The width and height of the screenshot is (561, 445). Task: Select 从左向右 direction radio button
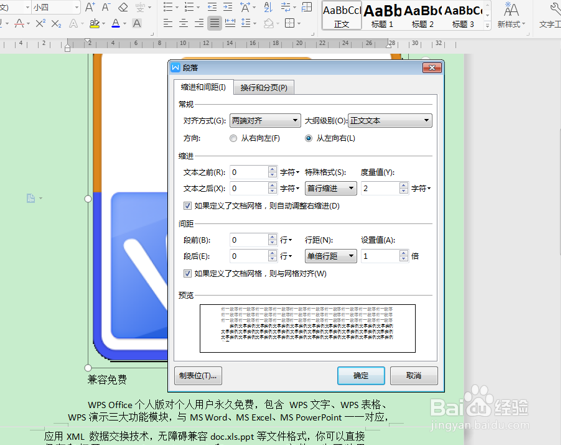click(x=308, y=138)
